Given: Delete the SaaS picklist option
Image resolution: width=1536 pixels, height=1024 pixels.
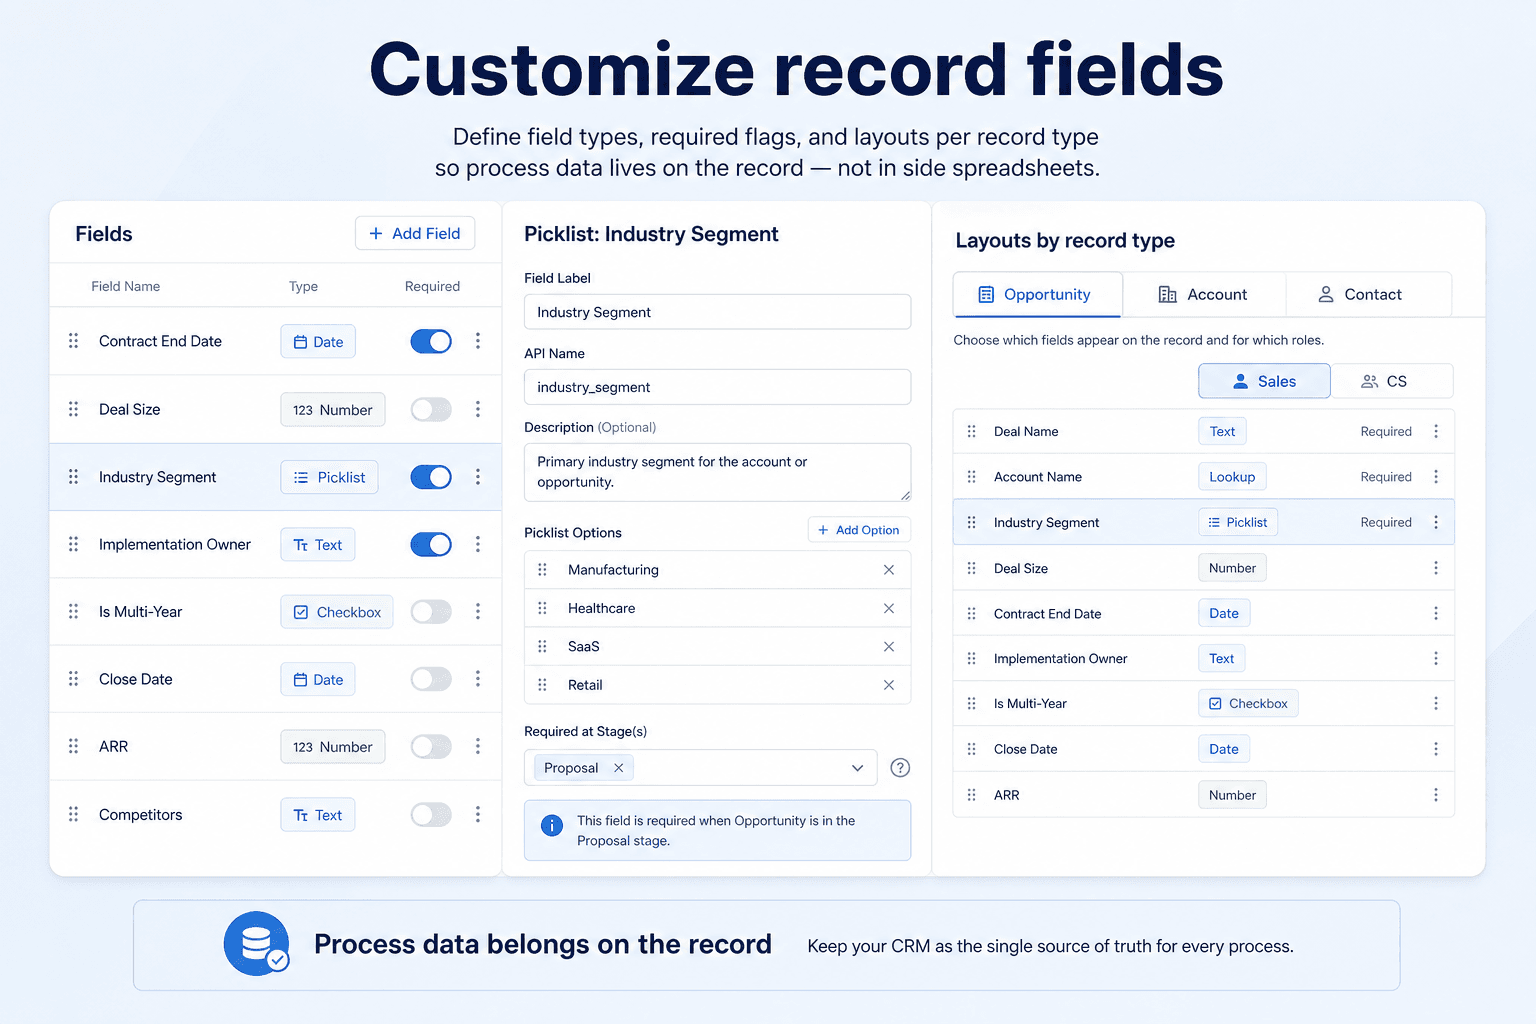Looking at the screenshot, I should 889,647.
